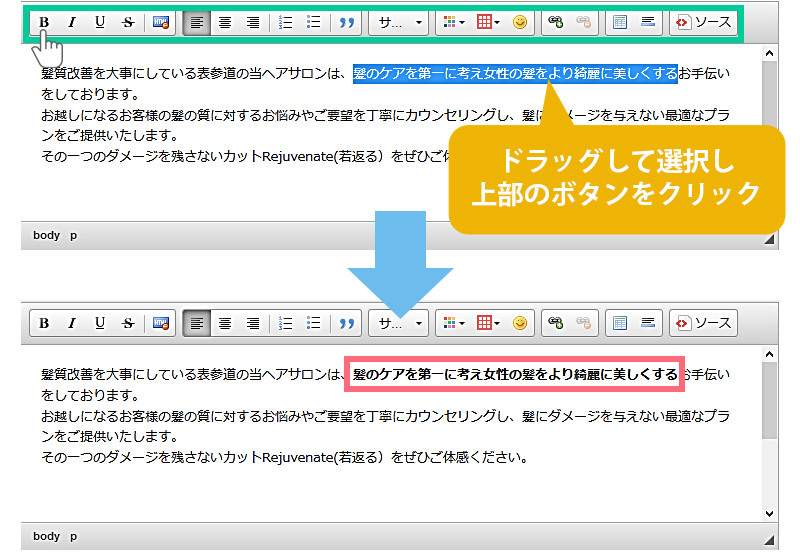This screenshot has width=800, height=559.
Task: Click ソース button in top editor
Action: click(703, 23)
